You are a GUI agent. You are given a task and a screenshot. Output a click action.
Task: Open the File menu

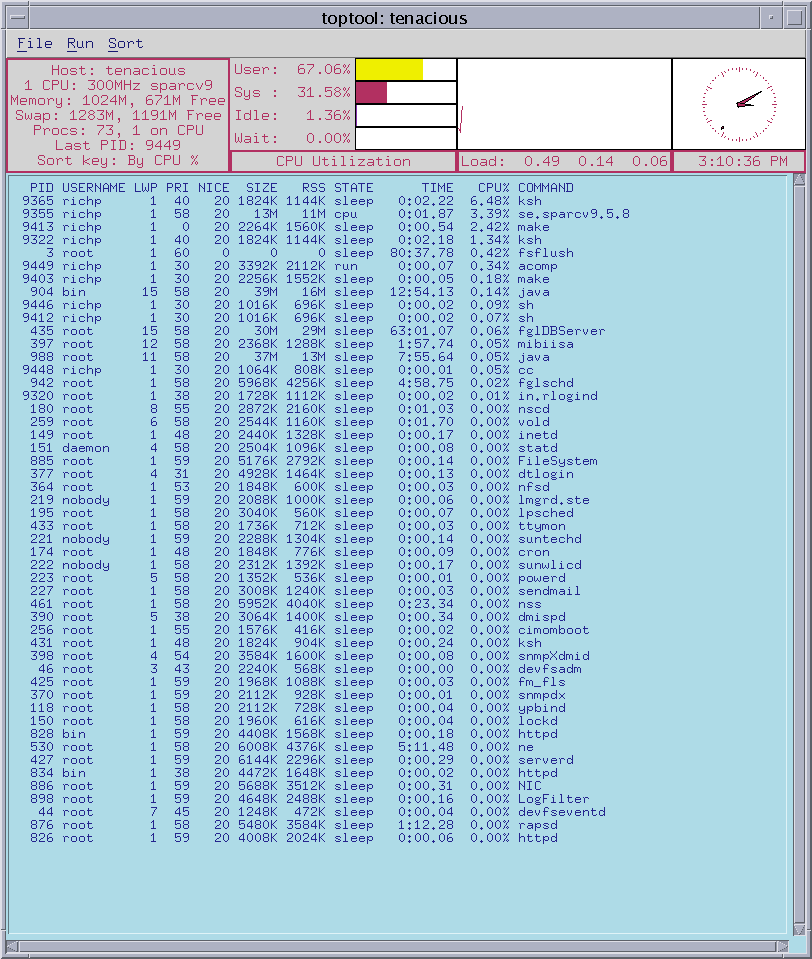tap(34, 44)
